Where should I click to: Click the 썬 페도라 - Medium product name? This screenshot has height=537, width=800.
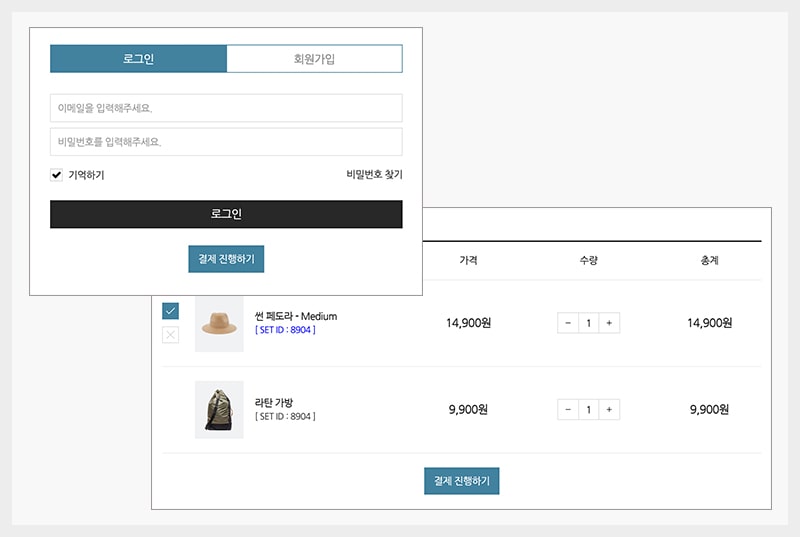click(x=296, y=316)
